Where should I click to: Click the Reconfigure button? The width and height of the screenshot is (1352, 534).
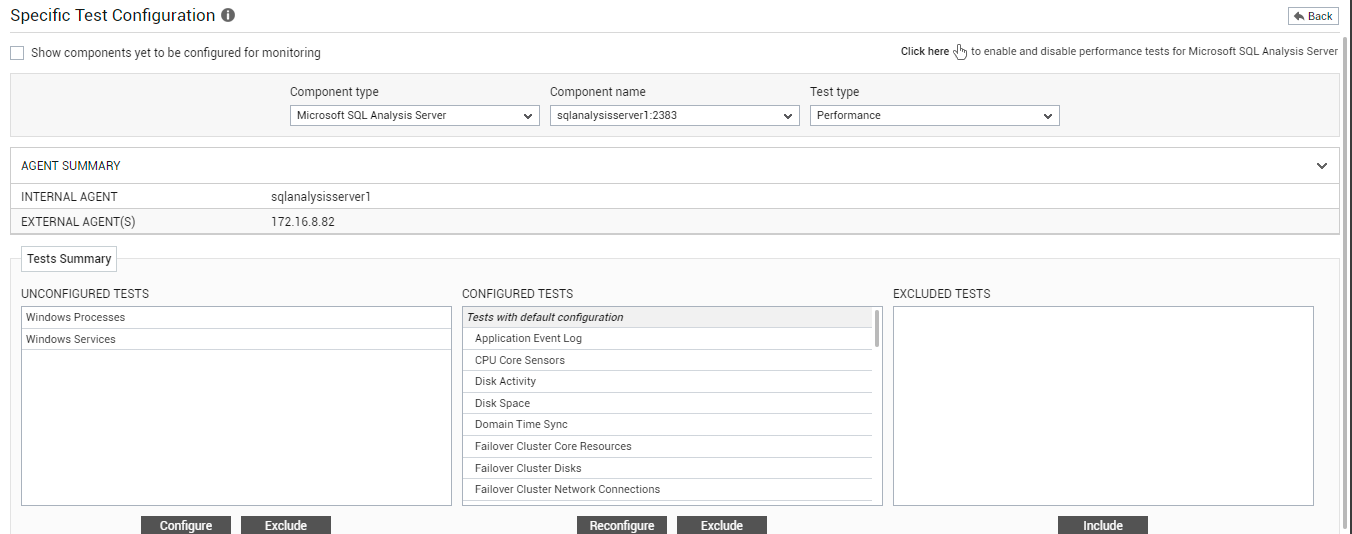point(622,525)
